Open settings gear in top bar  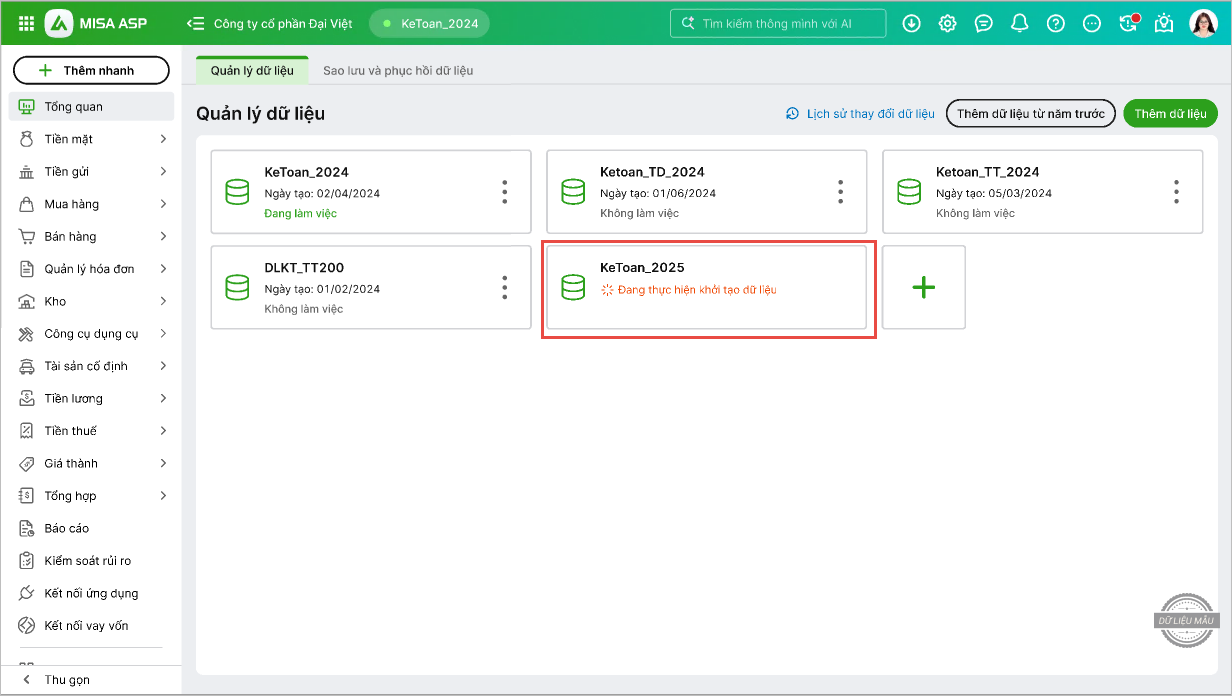[947, 23]
